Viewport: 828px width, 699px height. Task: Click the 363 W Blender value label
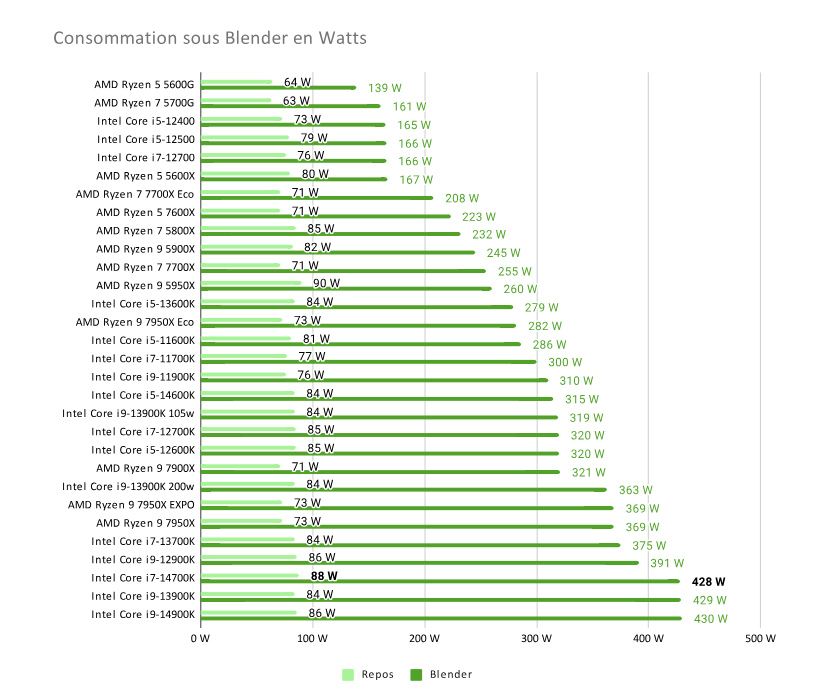click(x=636, y=491)
